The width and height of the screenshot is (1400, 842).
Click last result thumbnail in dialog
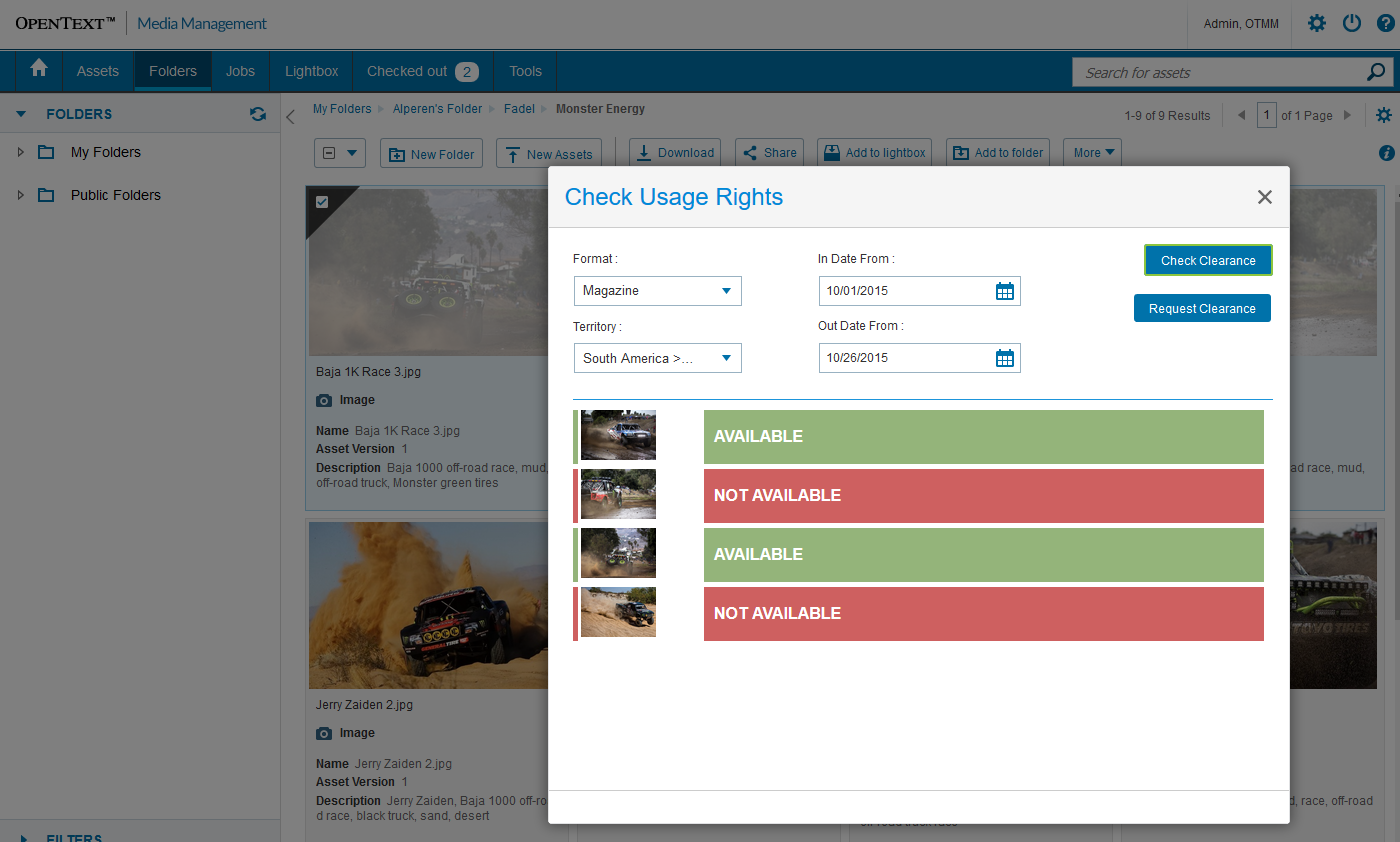(618, 612)
